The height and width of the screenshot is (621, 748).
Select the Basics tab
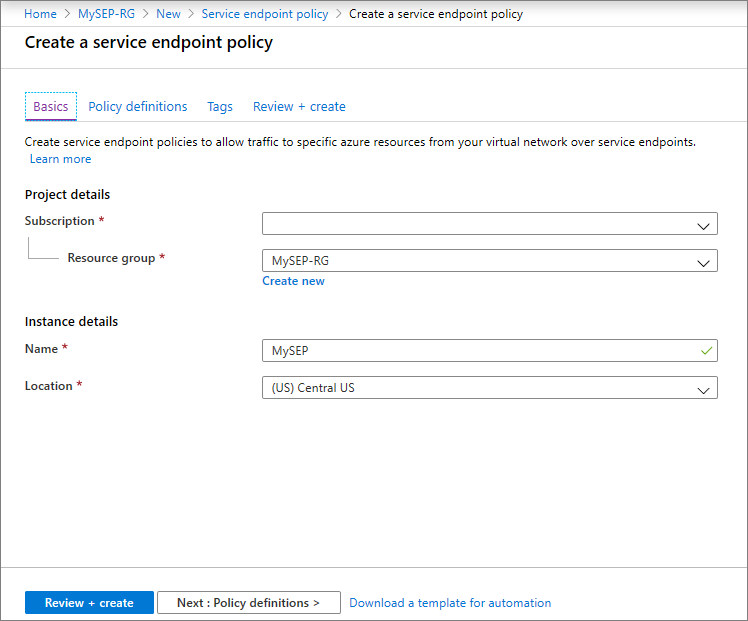(51, 107)
